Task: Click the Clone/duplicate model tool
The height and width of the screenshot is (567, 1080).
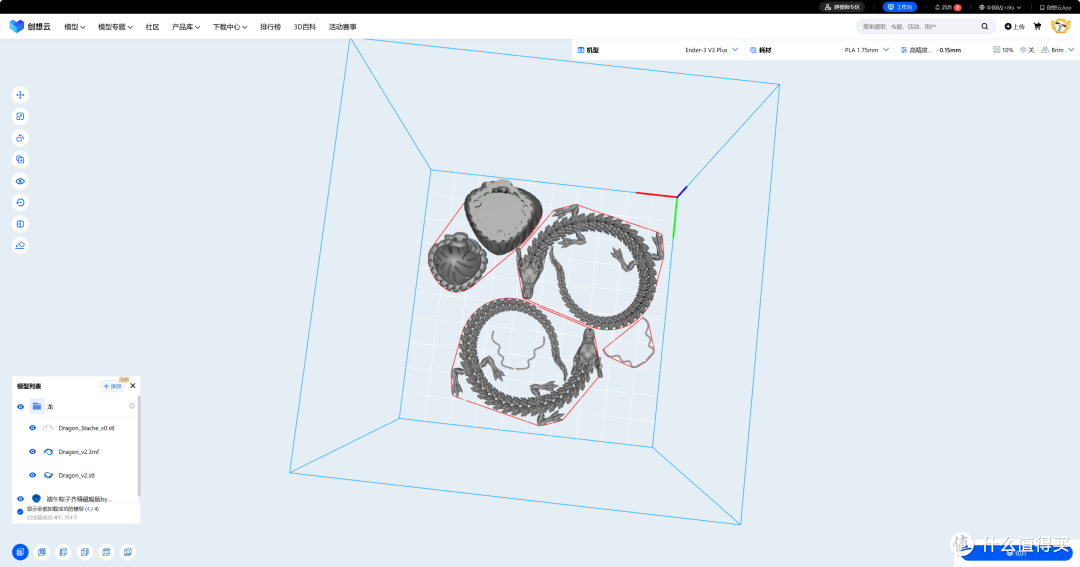Action: point(20,159)
